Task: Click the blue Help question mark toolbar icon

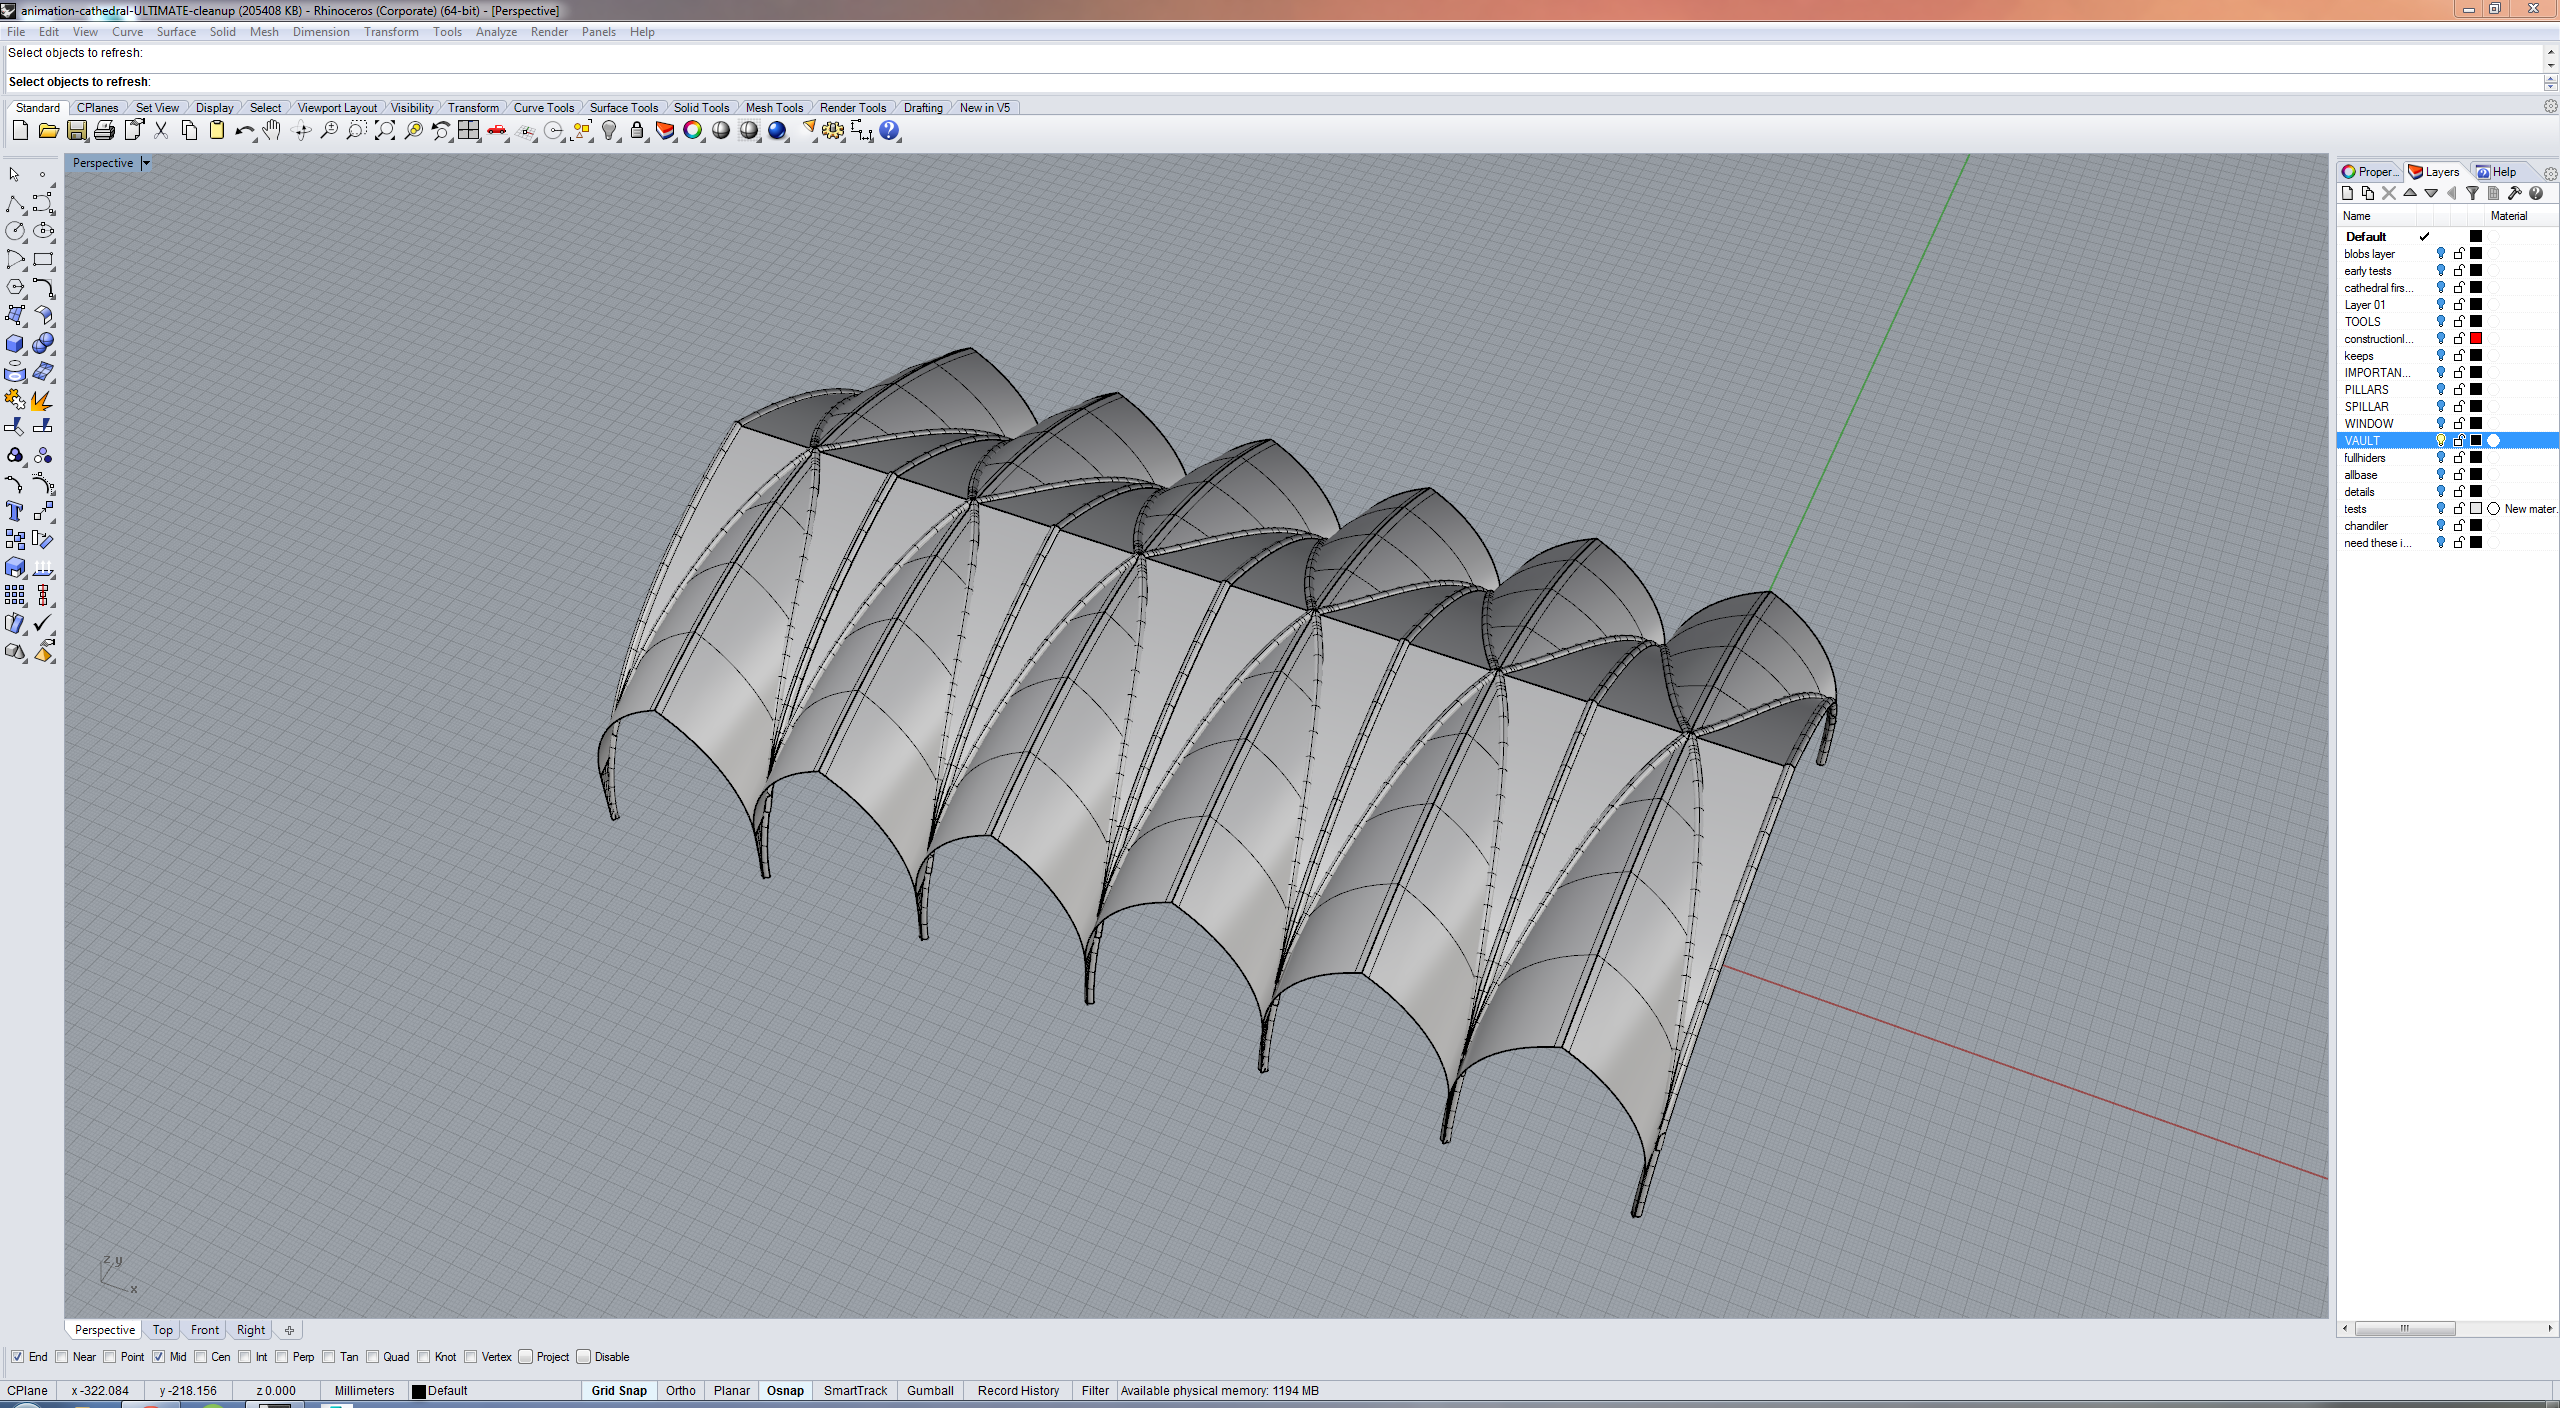Action: [x=889, y=131]
